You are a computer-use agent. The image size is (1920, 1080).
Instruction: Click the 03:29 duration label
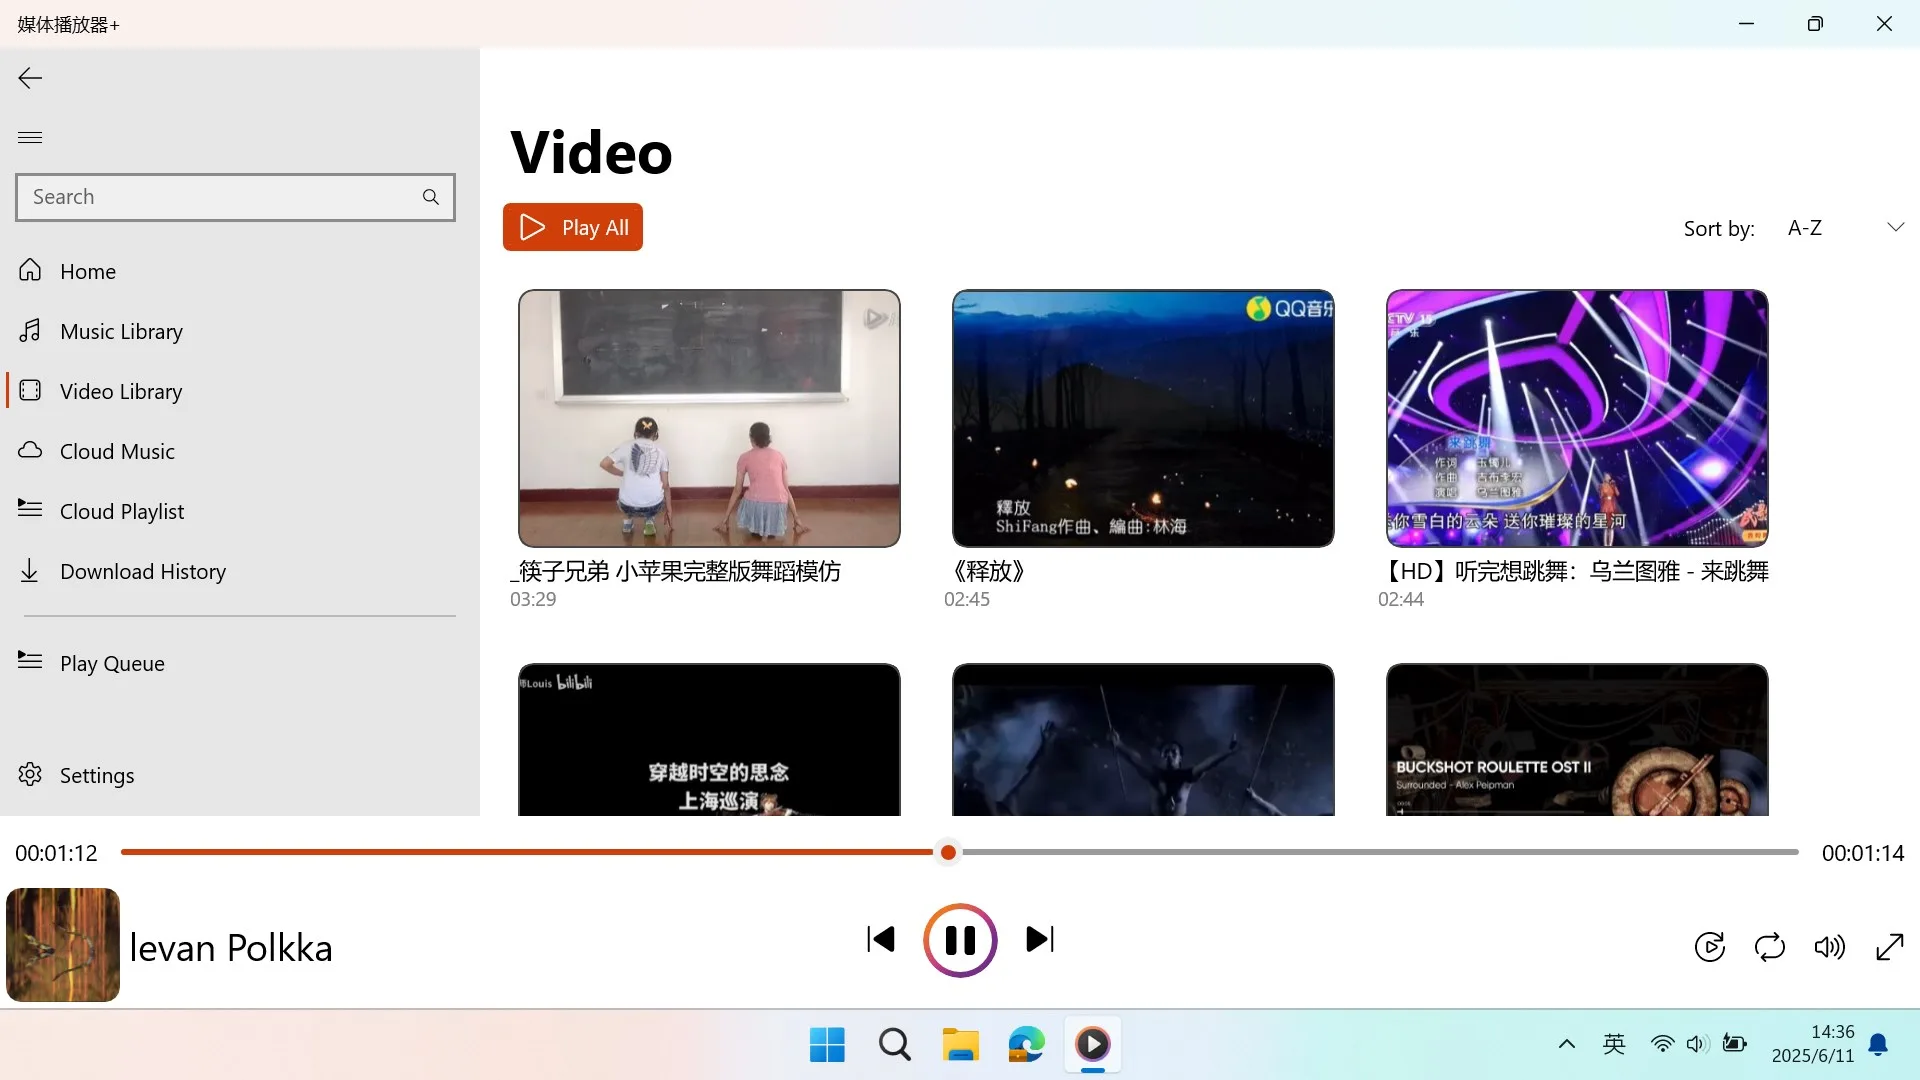[x=533, y=599]
